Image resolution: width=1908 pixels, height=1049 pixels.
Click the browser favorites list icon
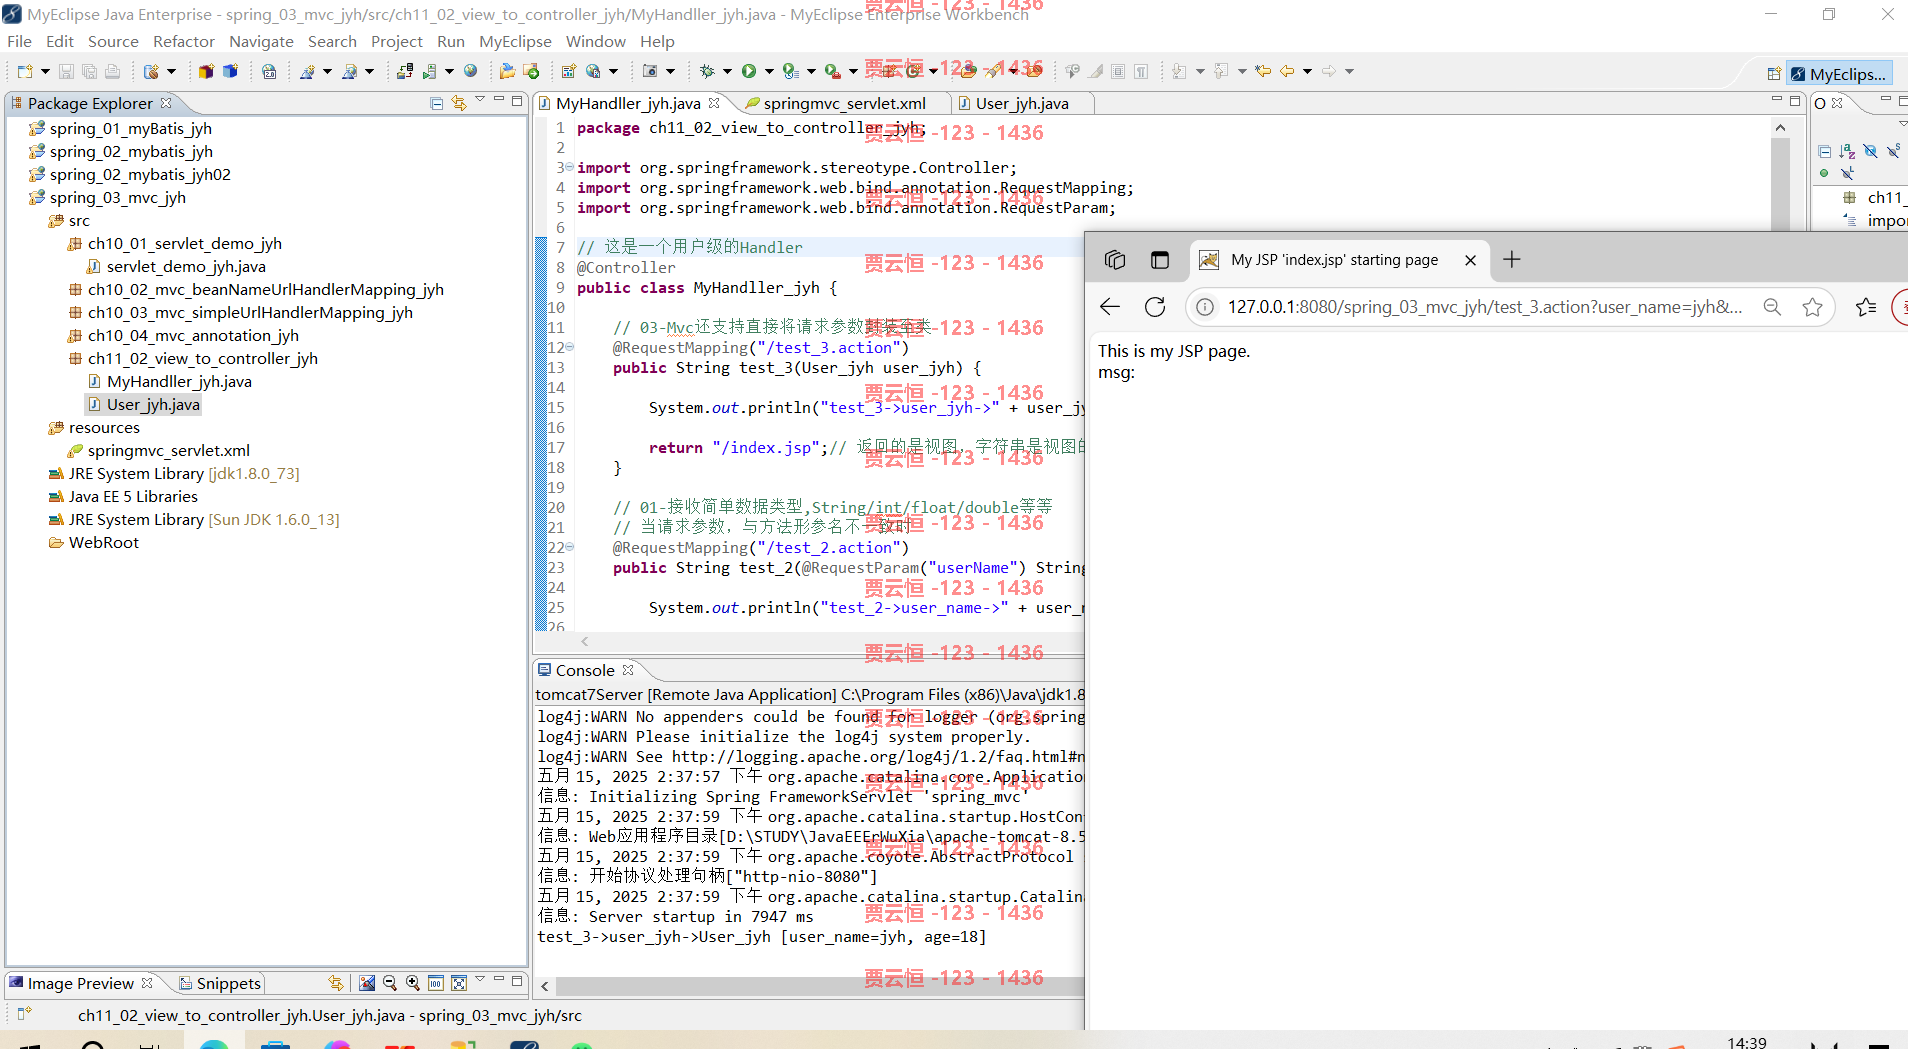pos(1866,307)
